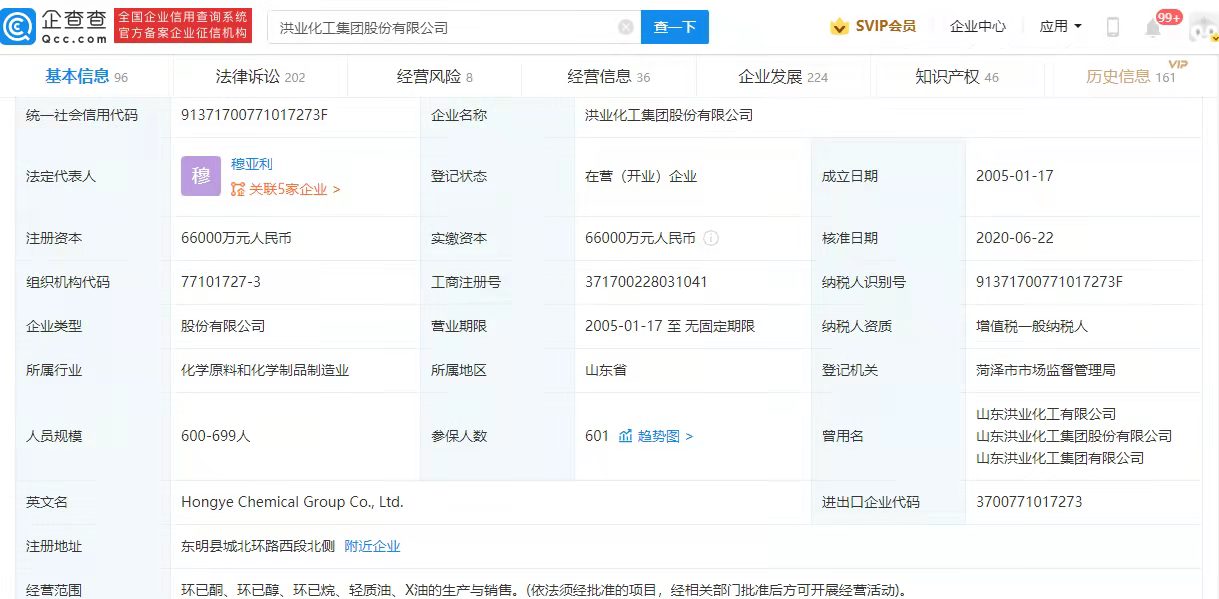
Task: Clear the search box text
Action: coord(626,27)
